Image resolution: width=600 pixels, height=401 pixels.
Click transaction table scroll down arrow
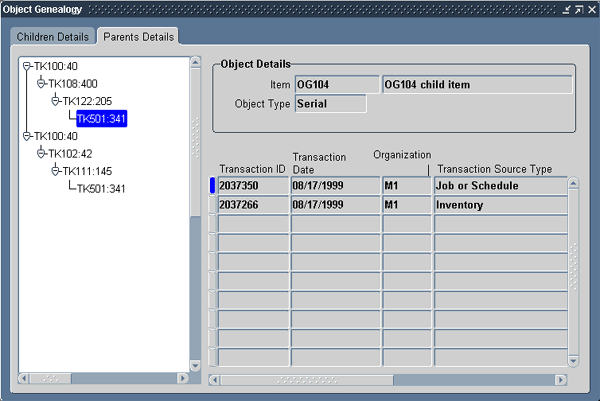tap(573, 360)
